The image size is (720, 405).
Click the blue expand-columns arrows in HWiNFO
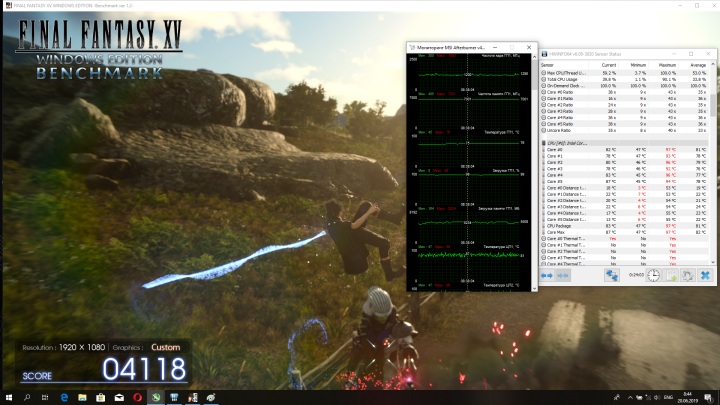pos(546,275)
